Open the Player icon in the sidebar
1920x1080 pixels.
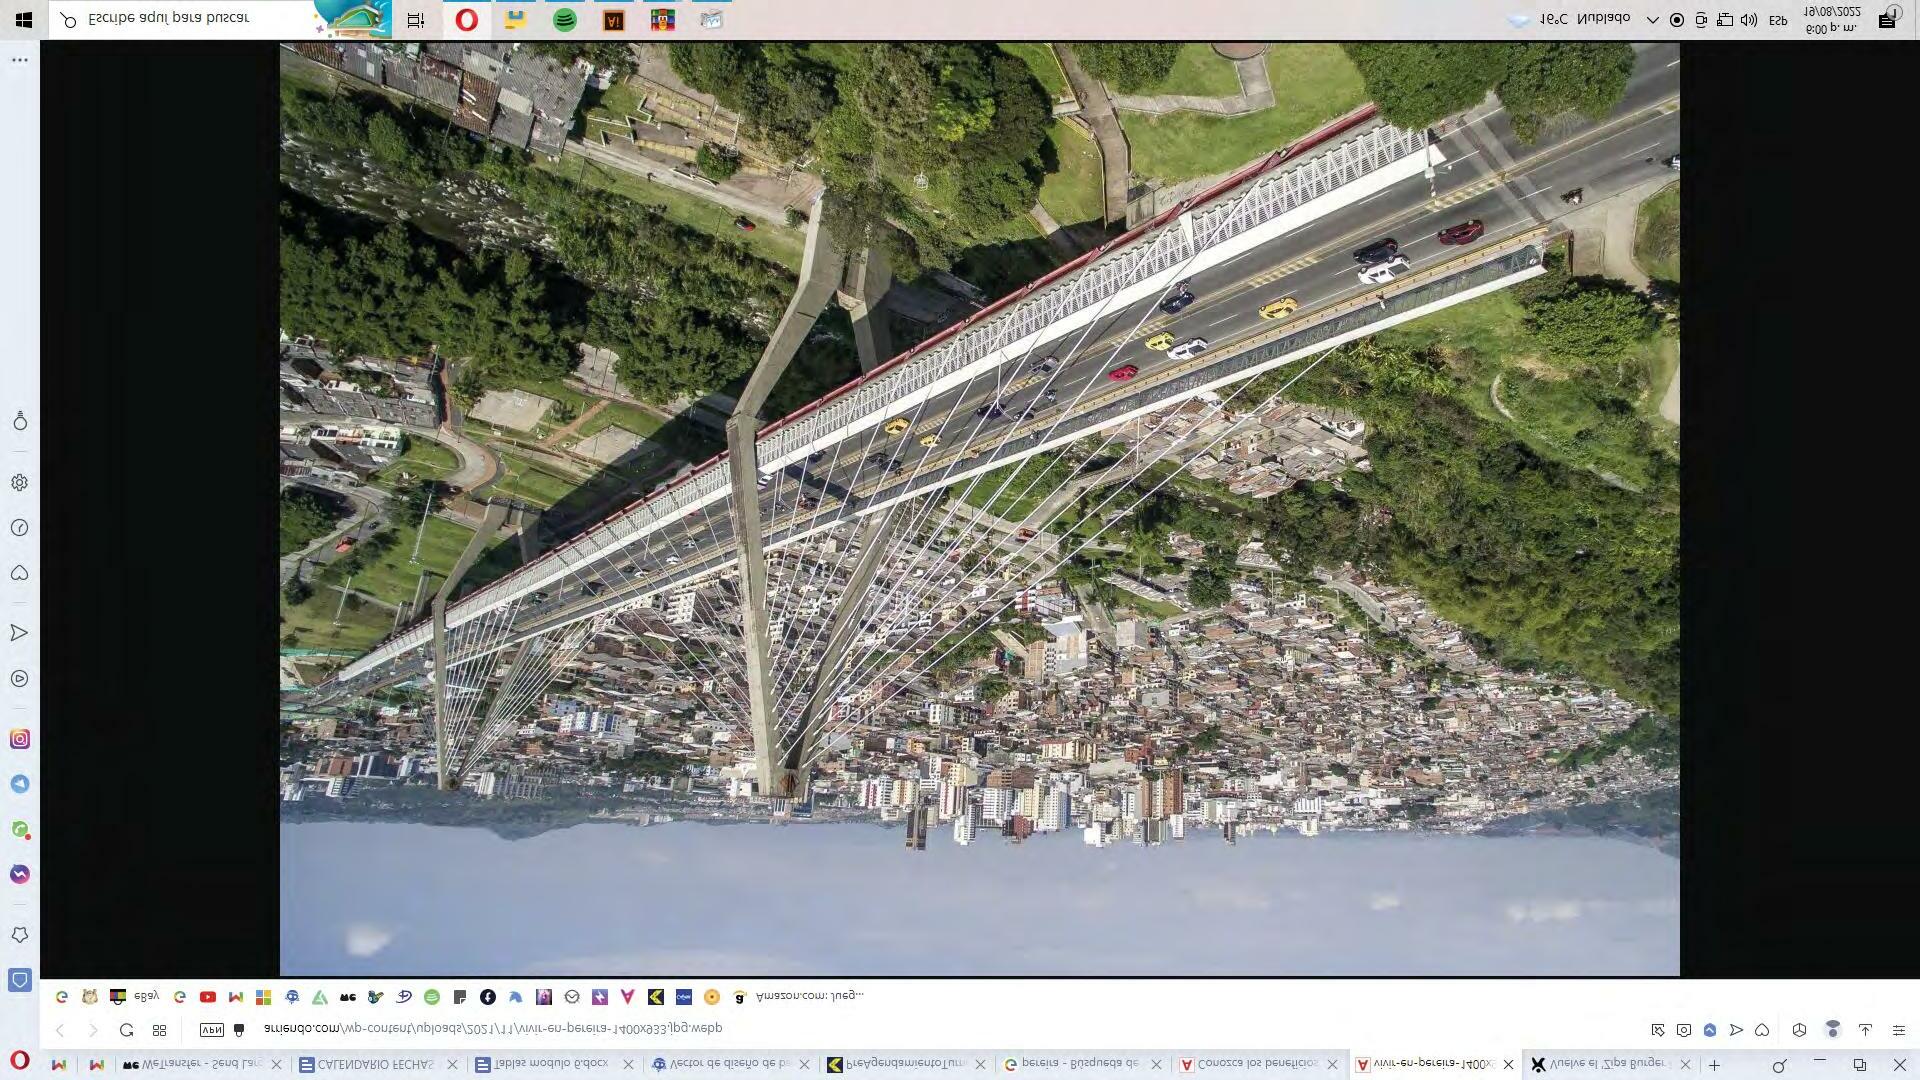tap(19, 679)
